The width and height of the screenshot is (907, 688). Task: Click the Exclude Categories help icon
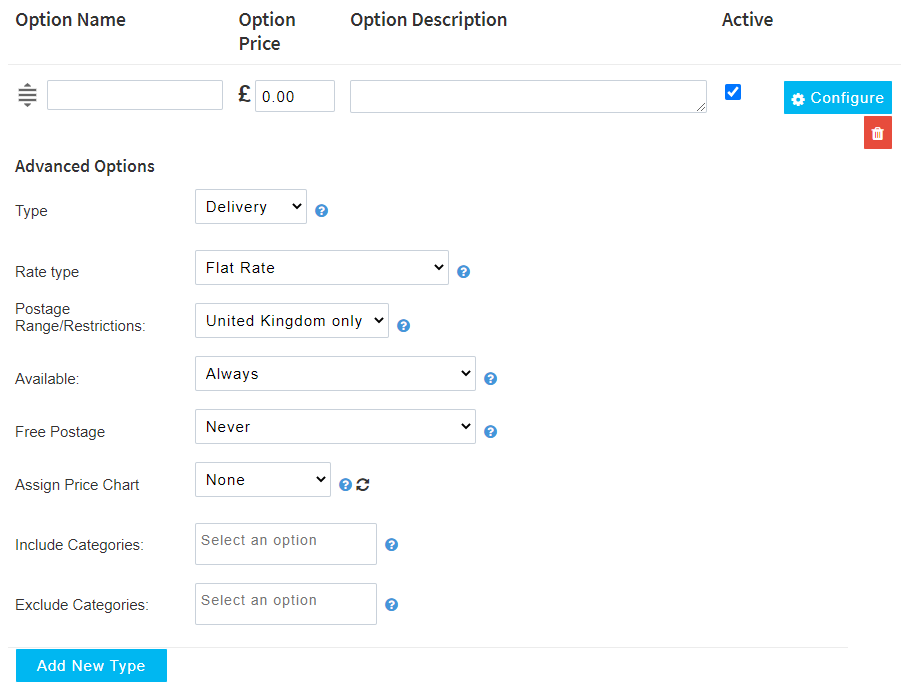392,605
